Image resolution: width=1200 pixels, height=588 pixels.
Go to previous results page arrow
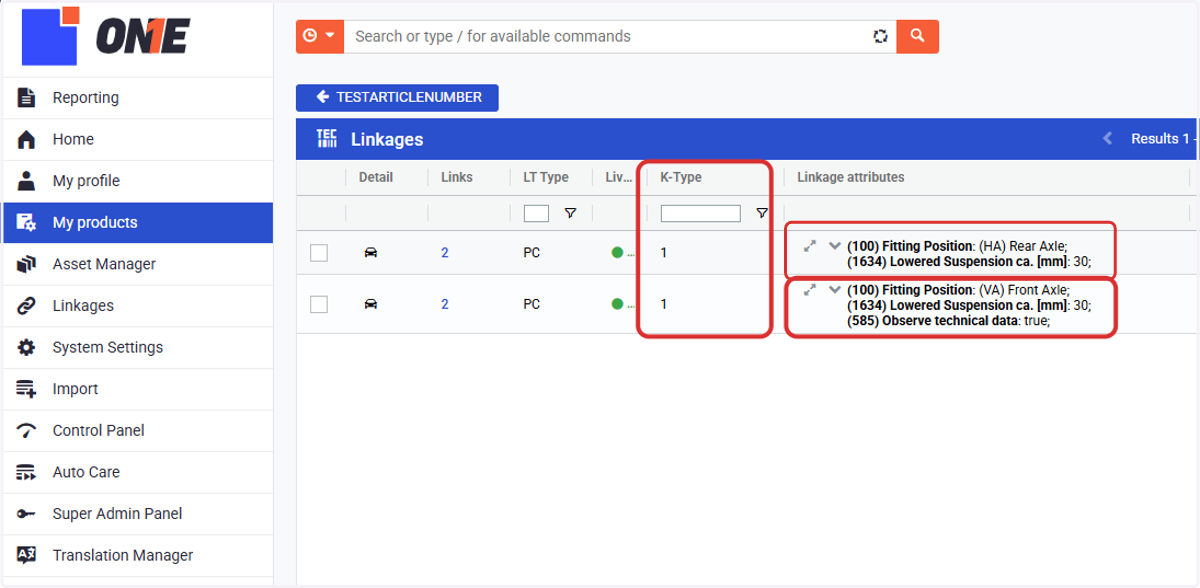[1107, 139]
